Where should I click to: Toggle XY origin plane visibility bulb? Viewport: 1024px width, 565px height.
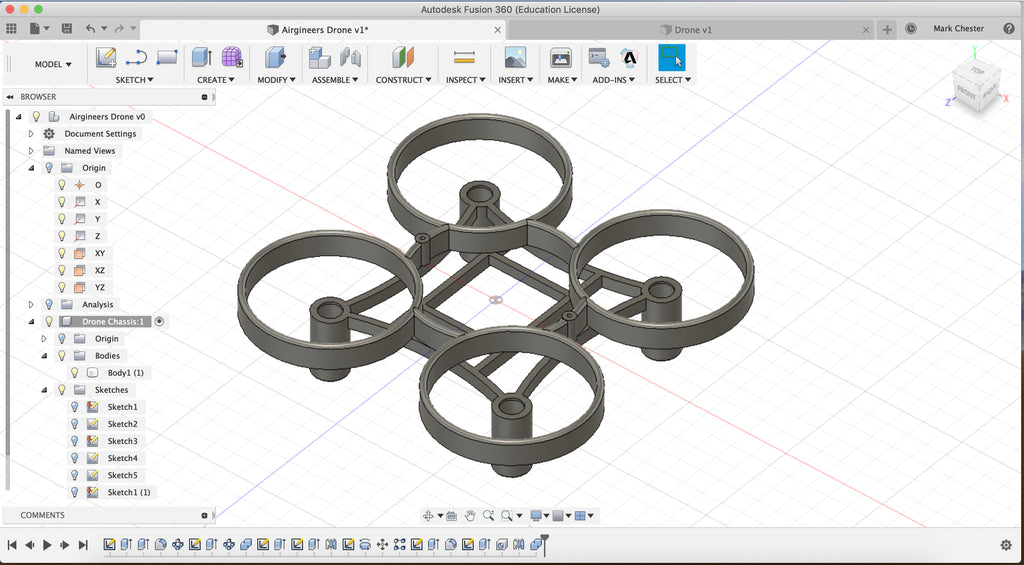(x=61, y=253)
